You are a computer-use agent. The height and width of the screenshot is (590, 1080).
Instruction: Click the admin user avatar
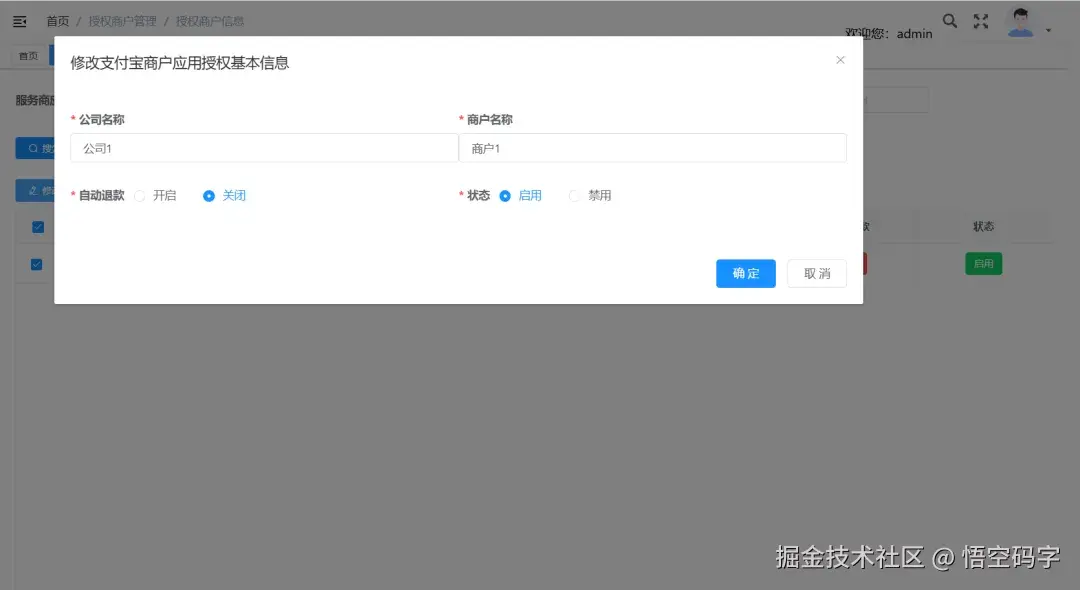[x=1020, y=21]
